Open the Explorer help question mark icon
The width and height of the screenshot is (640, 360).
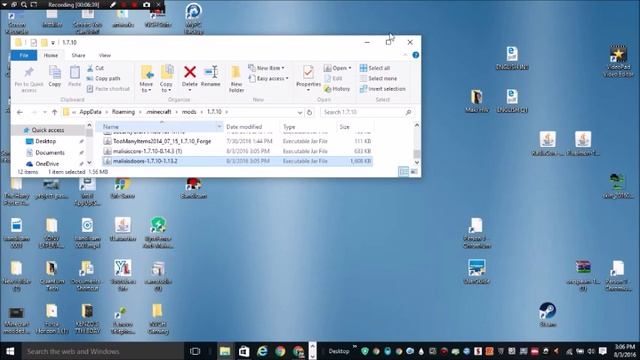[x=416, y=55]
